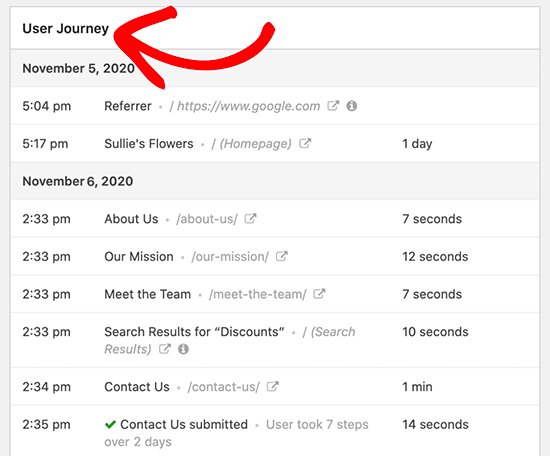550x456 pixels.
Task: Click the info icon beside Search Results
Action: (x=183, y=349)
